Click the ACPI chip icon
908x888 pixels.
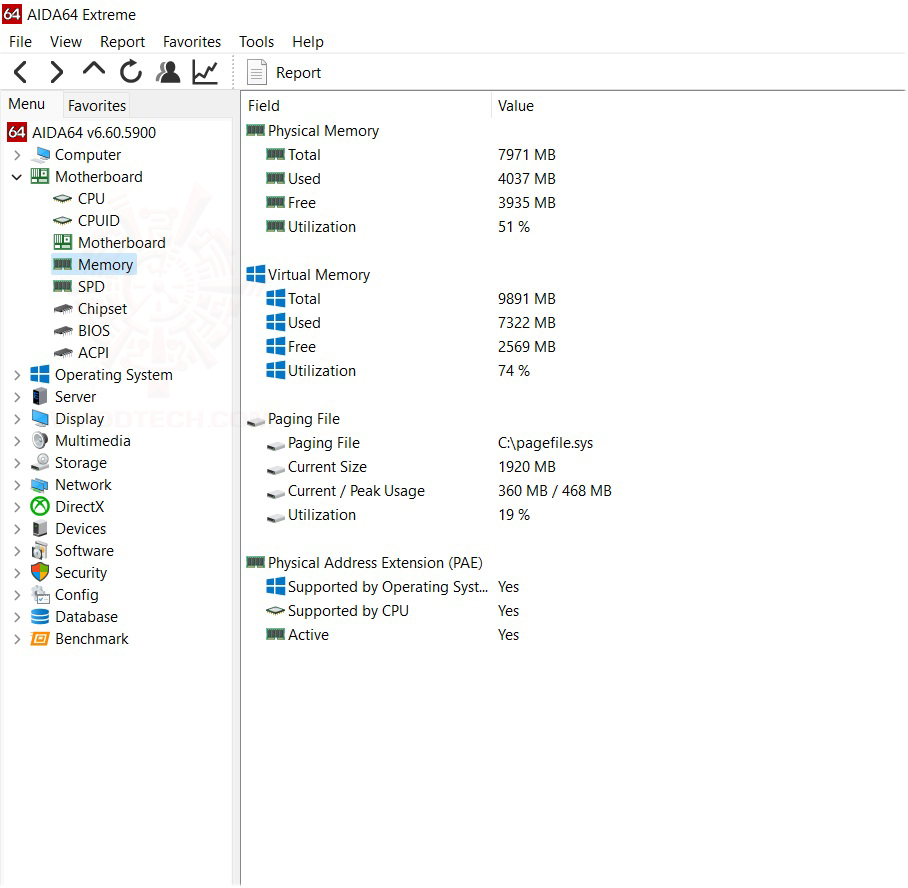63,353
